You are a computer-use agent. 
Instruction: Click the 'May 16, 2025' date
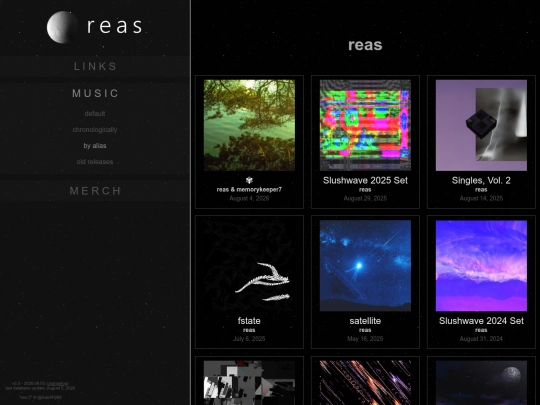click(x=365, y=339)
